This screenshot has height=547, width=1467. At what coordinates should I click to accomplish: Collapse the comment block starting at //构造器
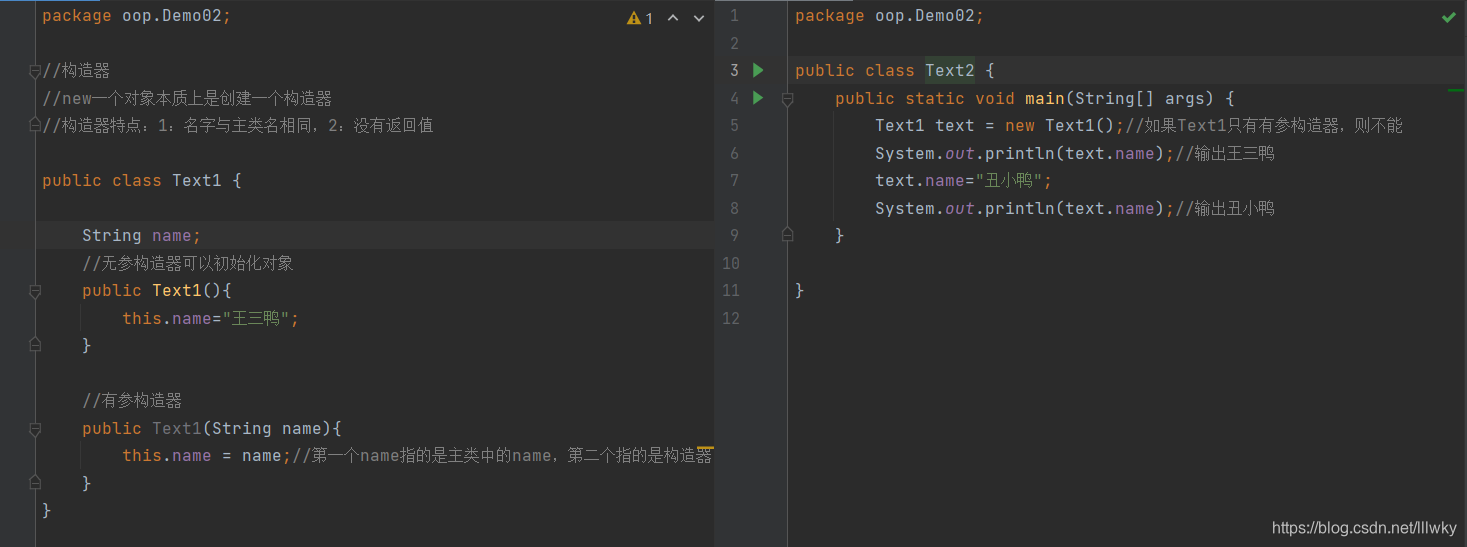[x=35, y=71]
